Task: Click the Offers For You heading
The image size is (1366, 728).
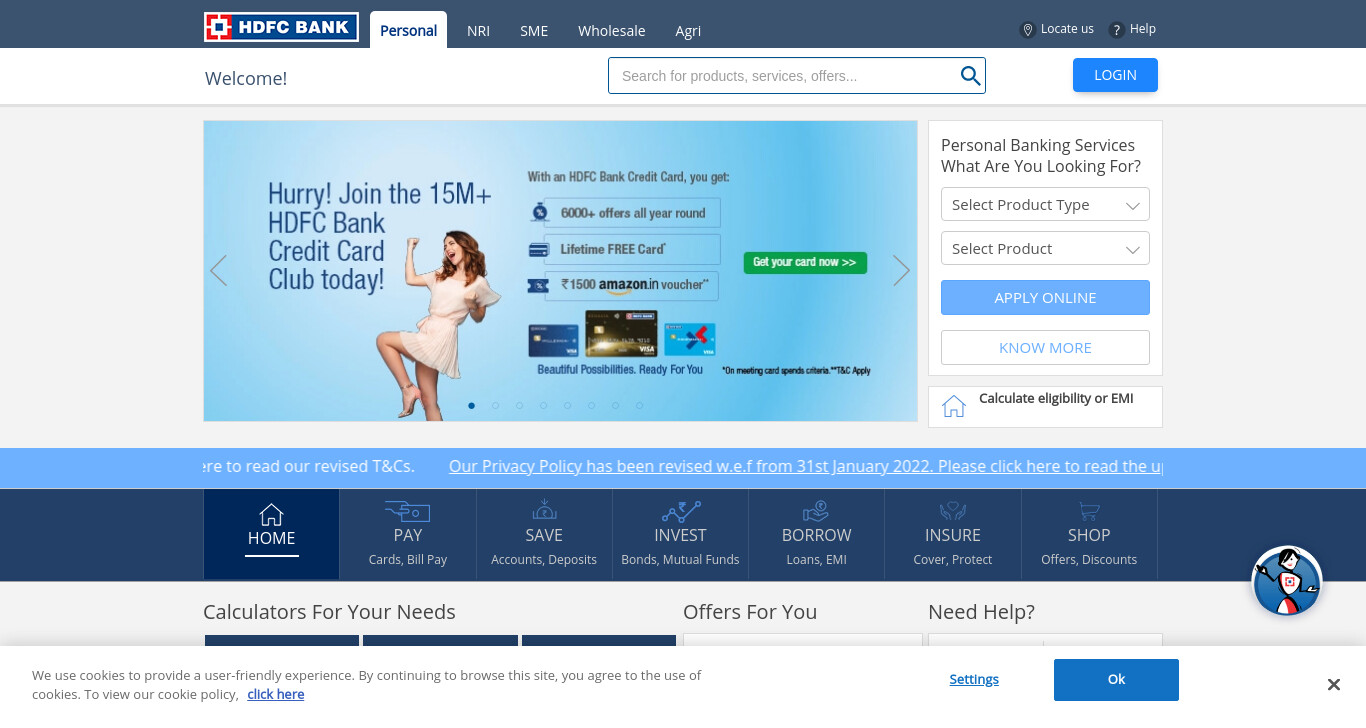Action: 750,612
